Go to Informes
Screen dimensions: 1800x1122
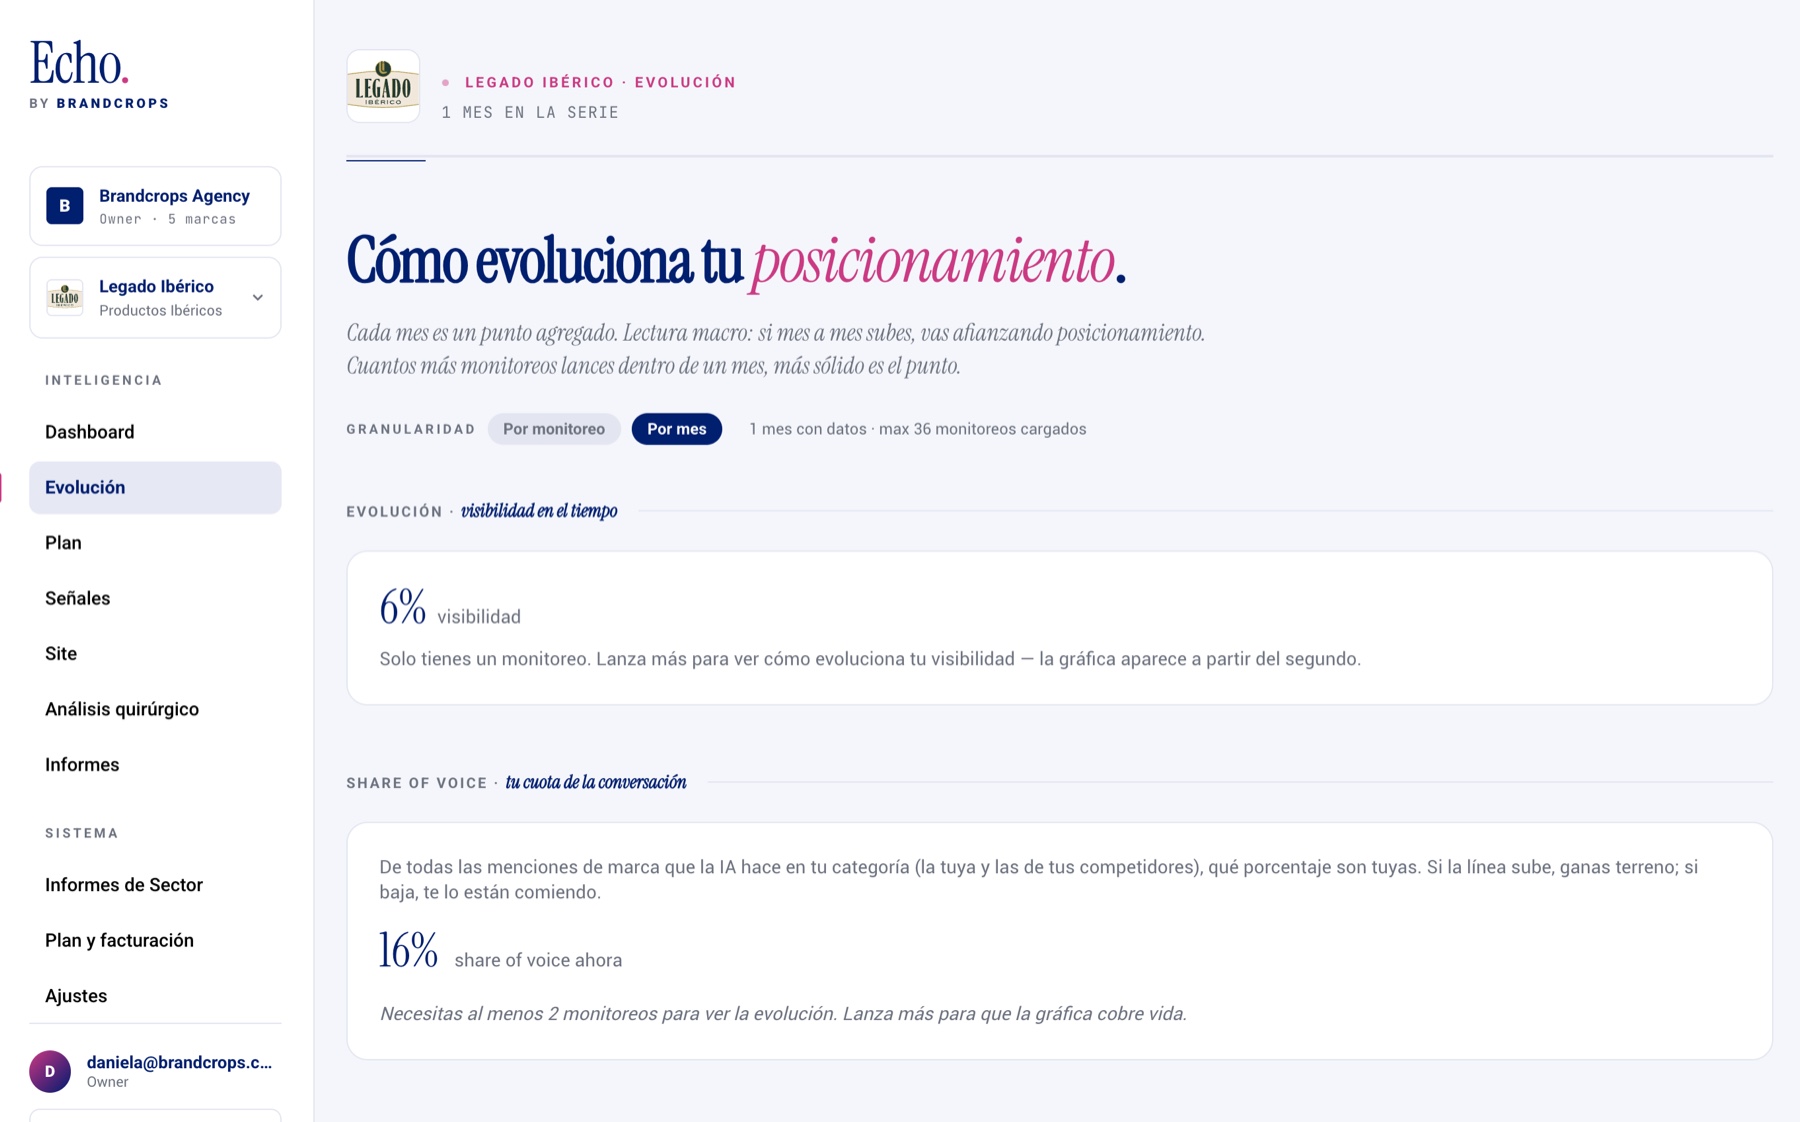155,764
